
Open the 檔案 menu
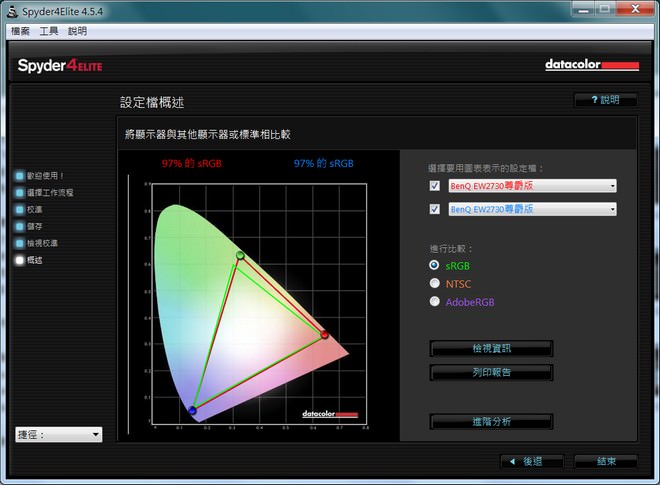[x=21, y=31]
